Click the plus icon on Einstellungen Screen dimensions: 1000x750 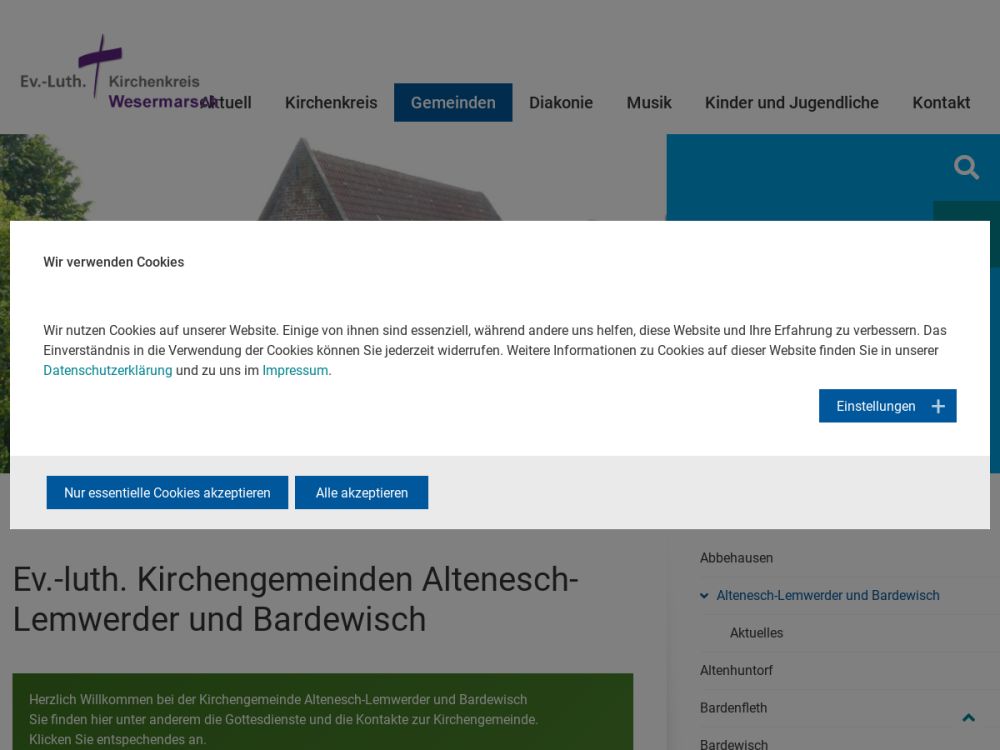938,406
